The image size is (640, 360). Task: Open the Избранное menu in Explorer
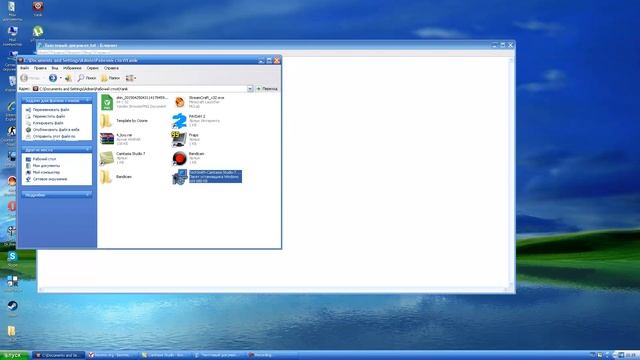point(72,68)
